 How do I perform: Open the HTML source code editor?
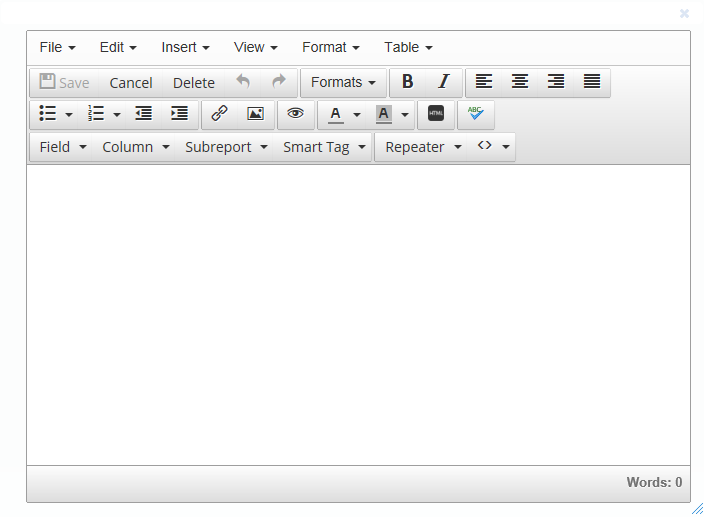coord(436,114)
